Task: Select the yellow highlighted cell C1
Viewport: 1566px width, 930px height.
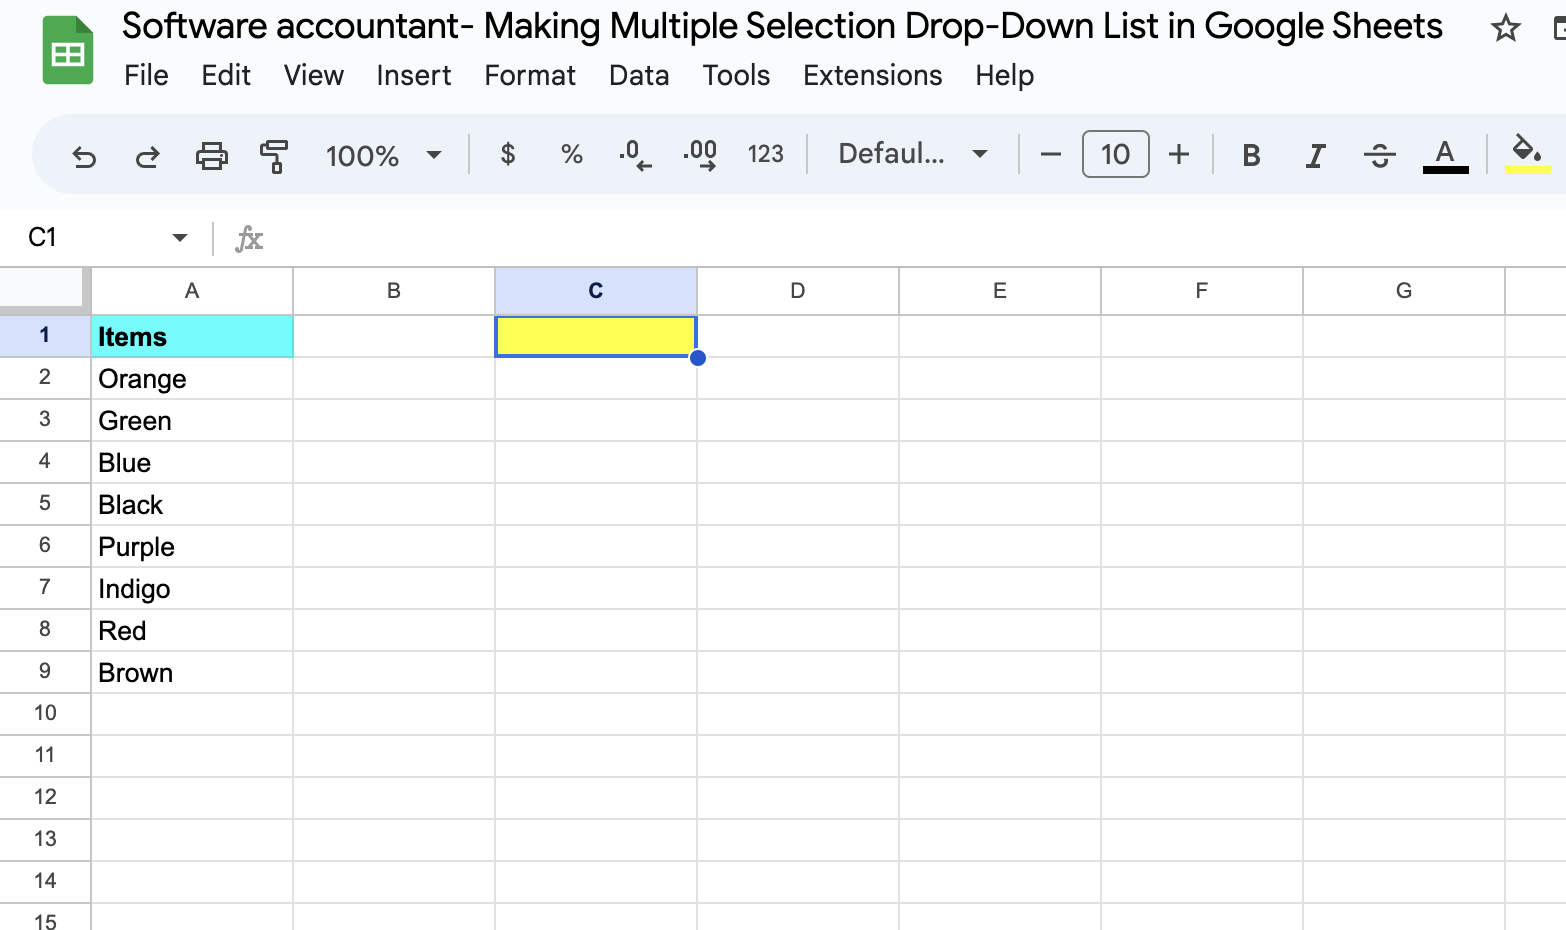Action: pyautogui.click(x=596, y=337)
